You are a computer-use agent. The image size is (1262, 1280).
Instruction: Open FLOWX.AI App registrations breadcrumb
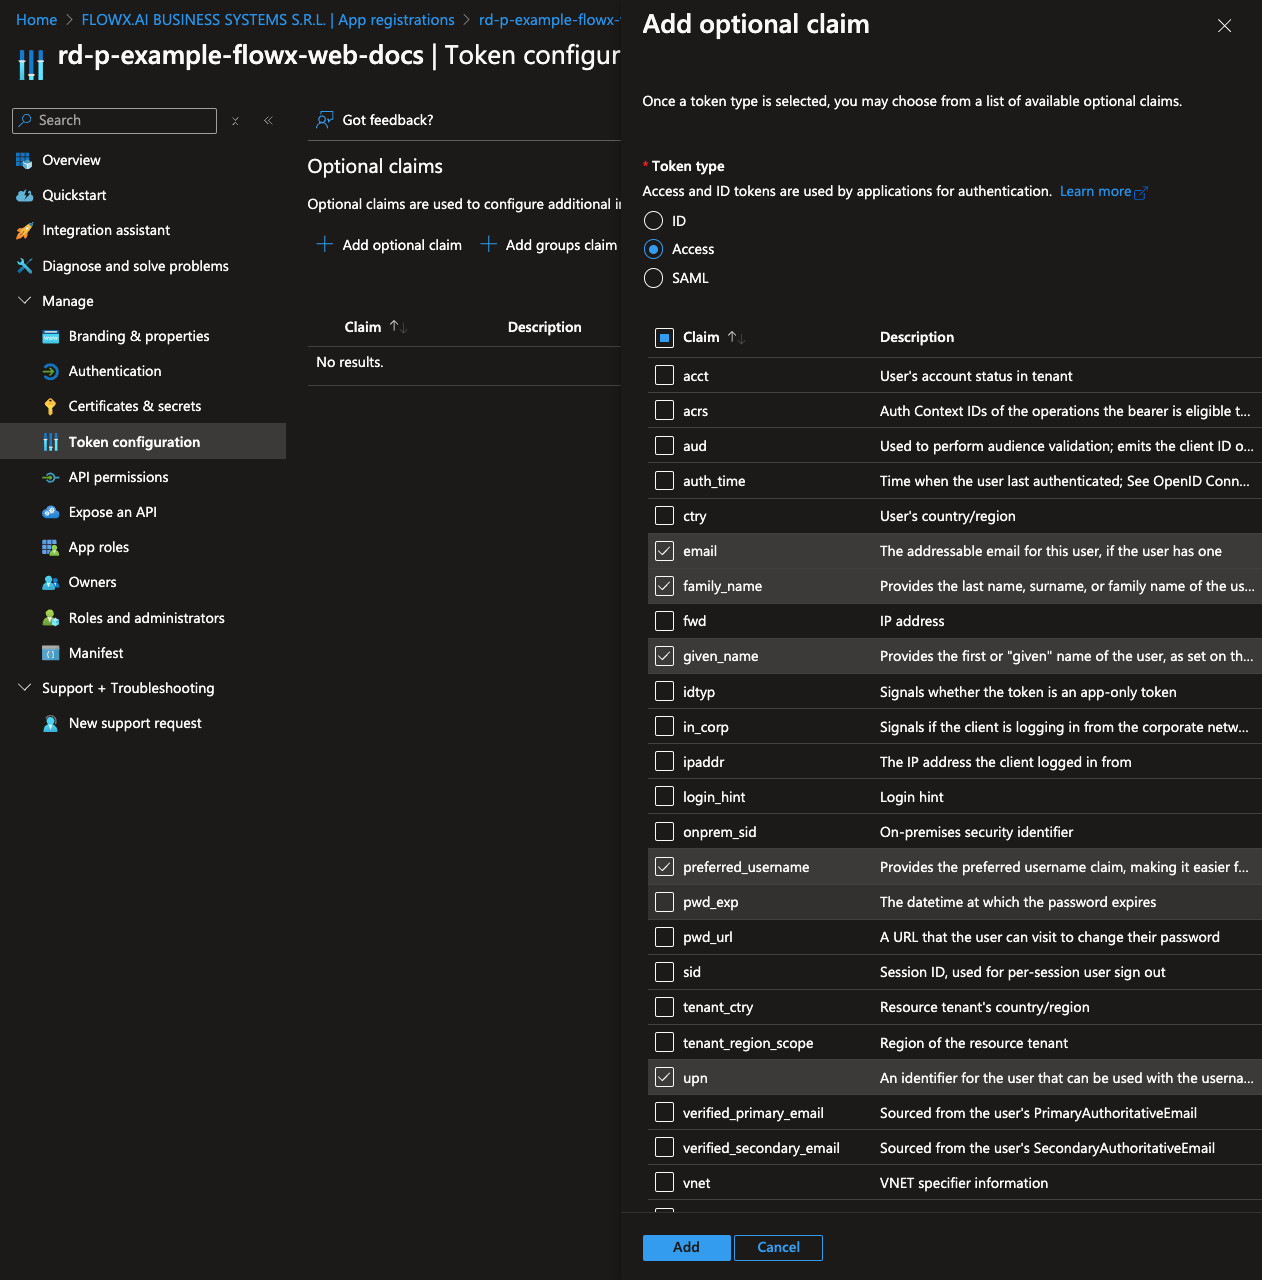[268, 20]
